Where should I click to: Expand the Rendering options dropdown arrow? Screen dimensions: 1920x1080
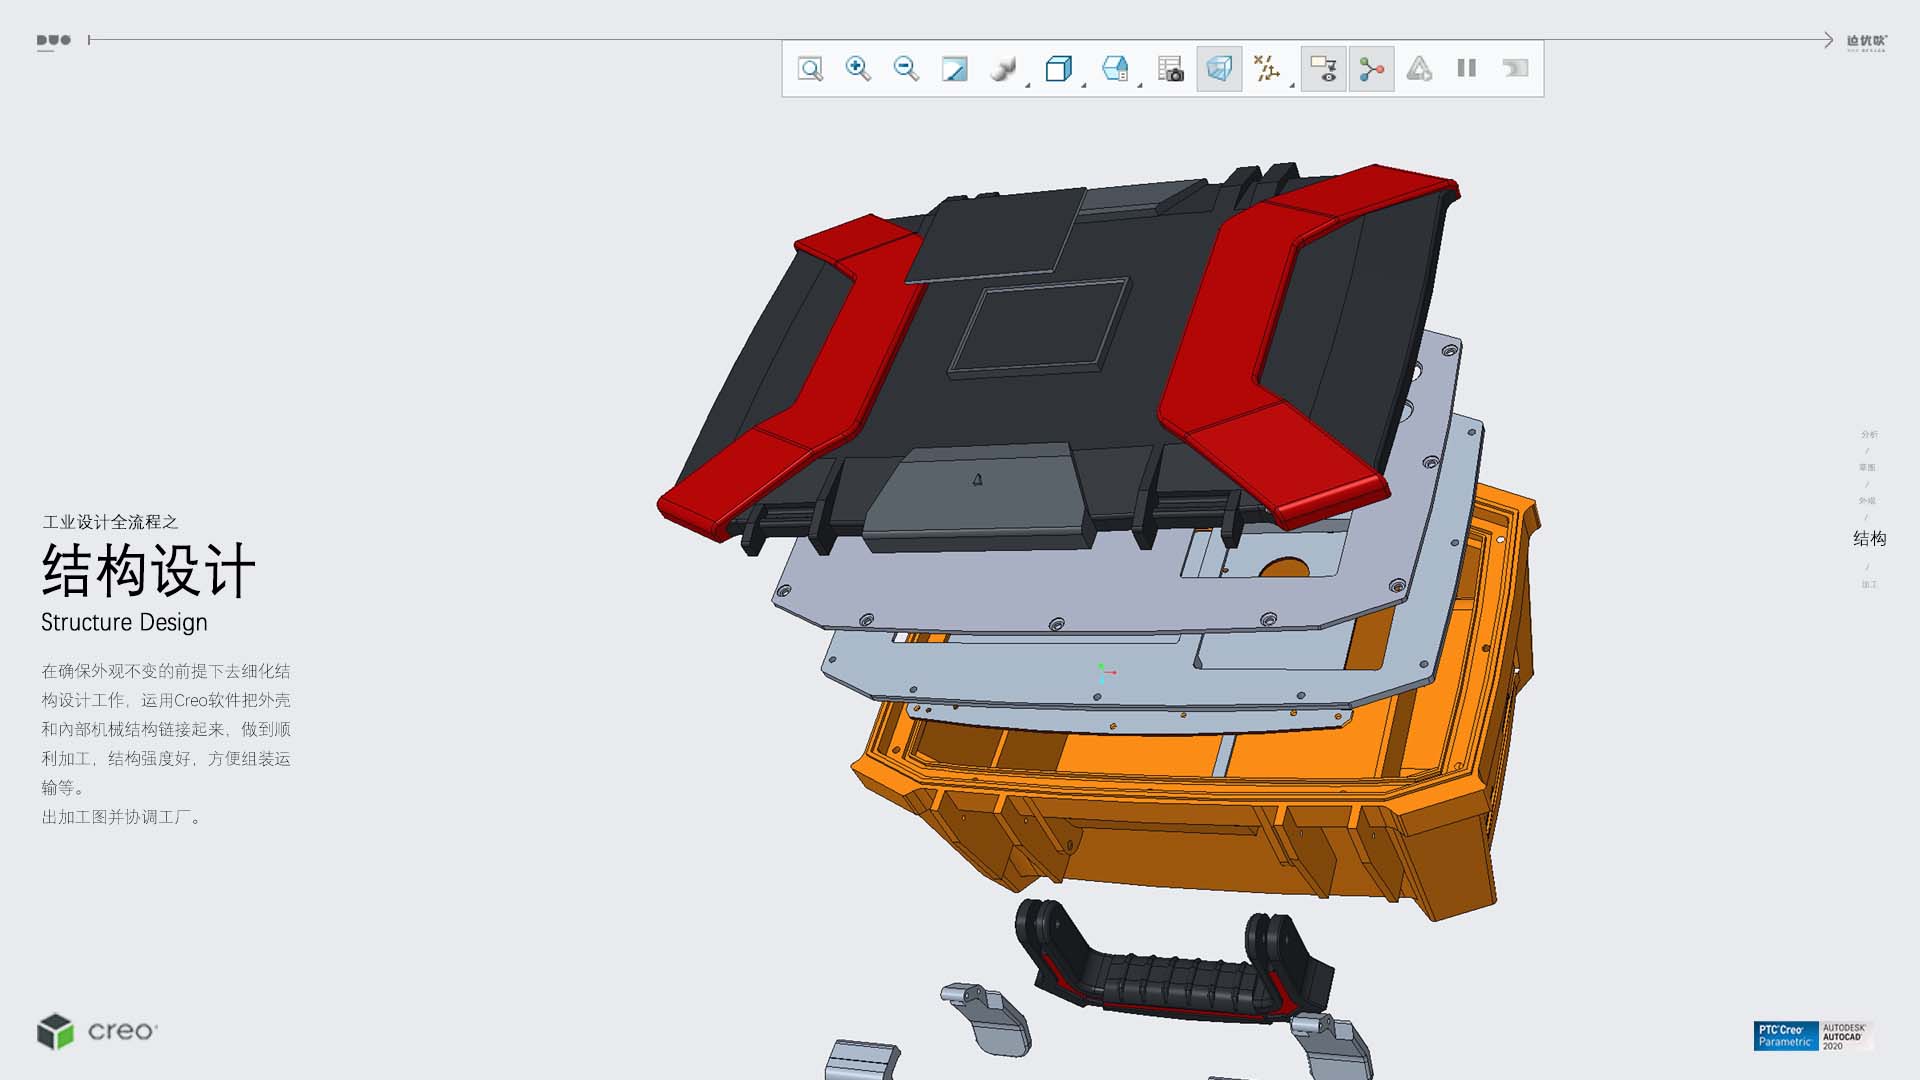coord(1028,86)
